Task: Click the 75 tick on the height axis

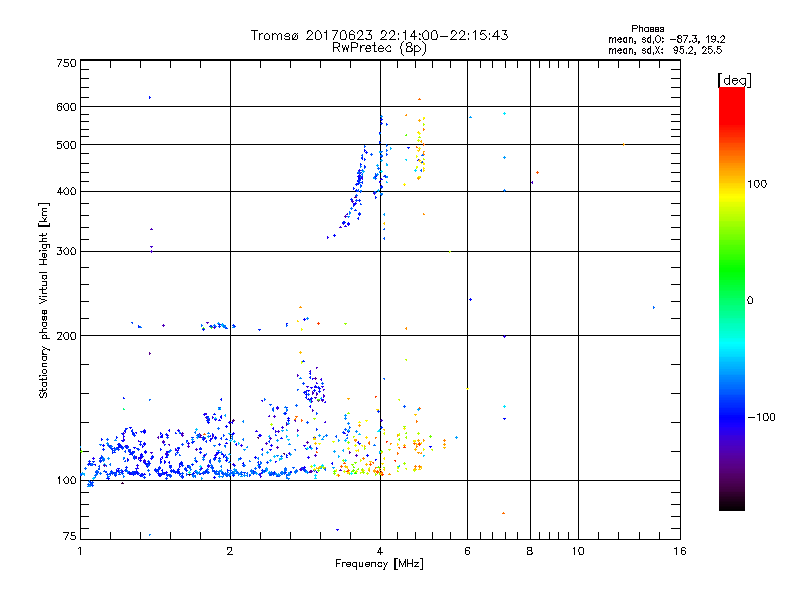Action: pyautogui.click(x=68, y=539)
